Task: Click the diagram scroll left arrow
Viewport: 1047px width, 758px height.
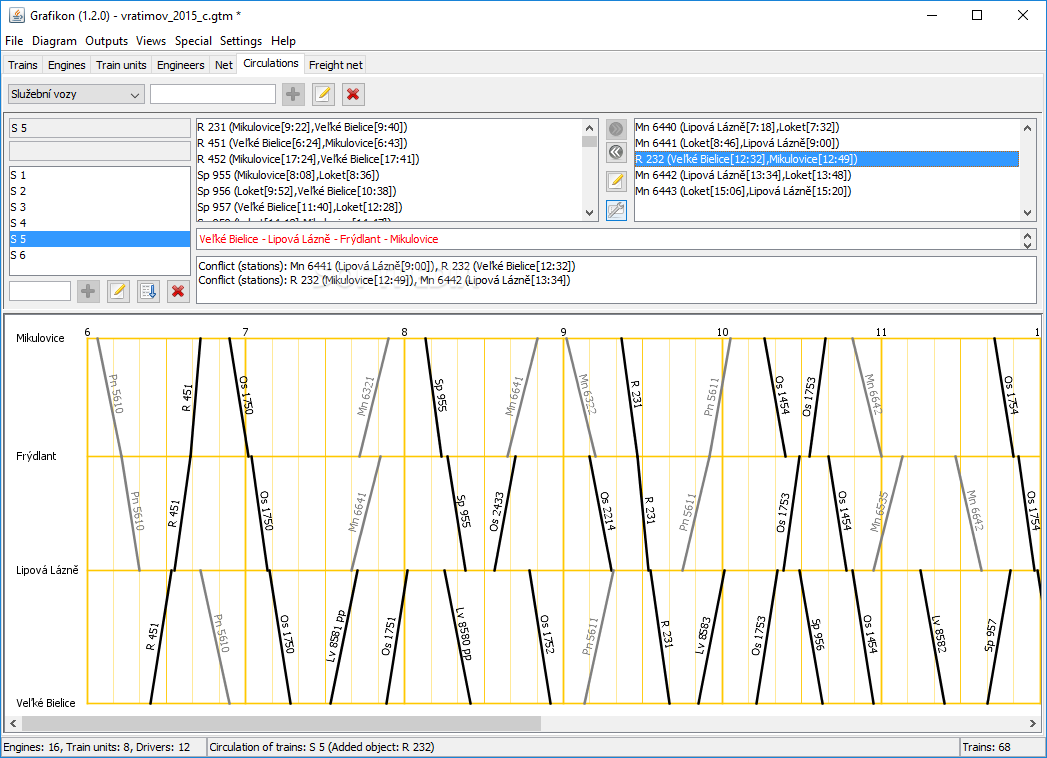Action: point(13,723)
